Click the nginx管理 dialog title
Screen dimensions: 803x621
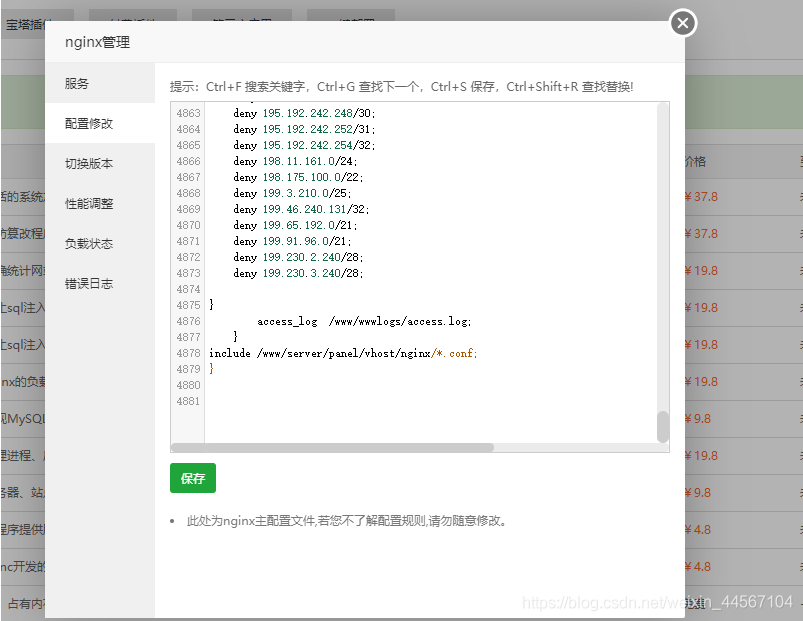point(97,42)
